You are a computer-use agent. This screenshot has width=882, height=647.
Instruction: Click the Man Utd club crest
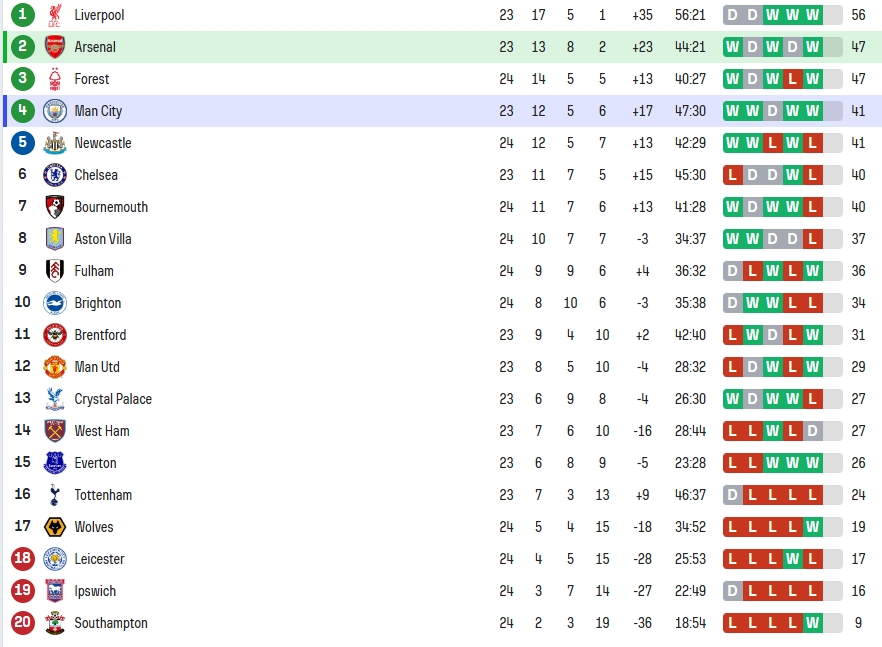[55, 367]
